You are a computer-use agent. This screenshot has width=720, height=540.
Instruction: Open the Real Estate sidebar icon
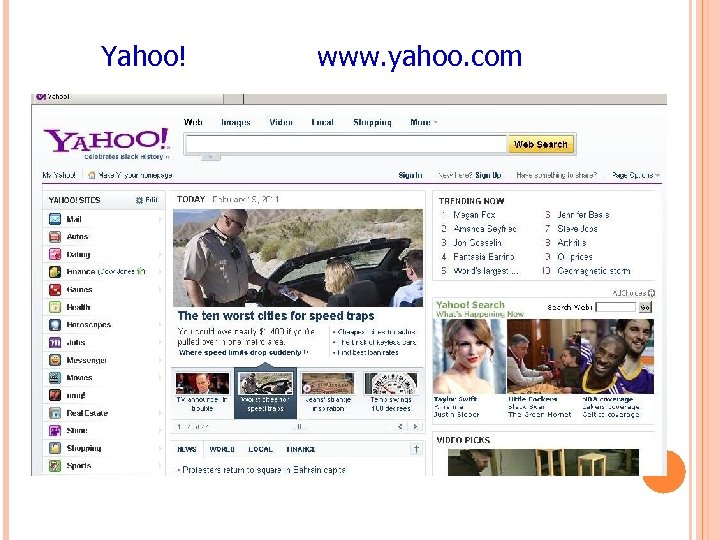55,413
